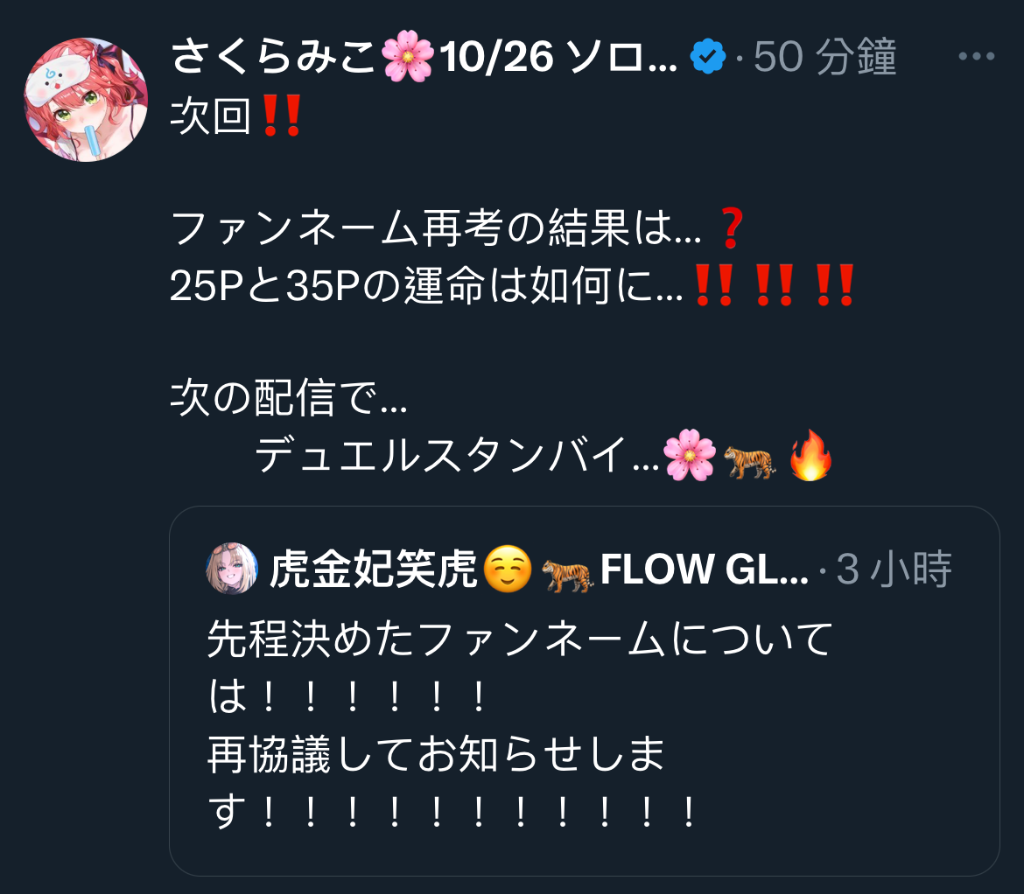Open quoted tweet text 先程決めたファンネームについて
This screenshot has height=894, width=1024.
click(520, 638)
